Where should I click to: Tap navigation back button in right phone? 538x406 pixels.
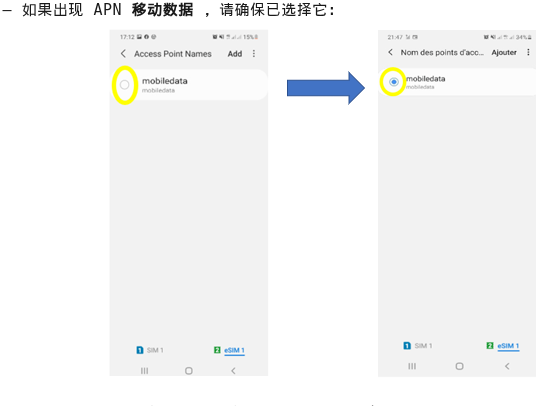tap(507, 366)
